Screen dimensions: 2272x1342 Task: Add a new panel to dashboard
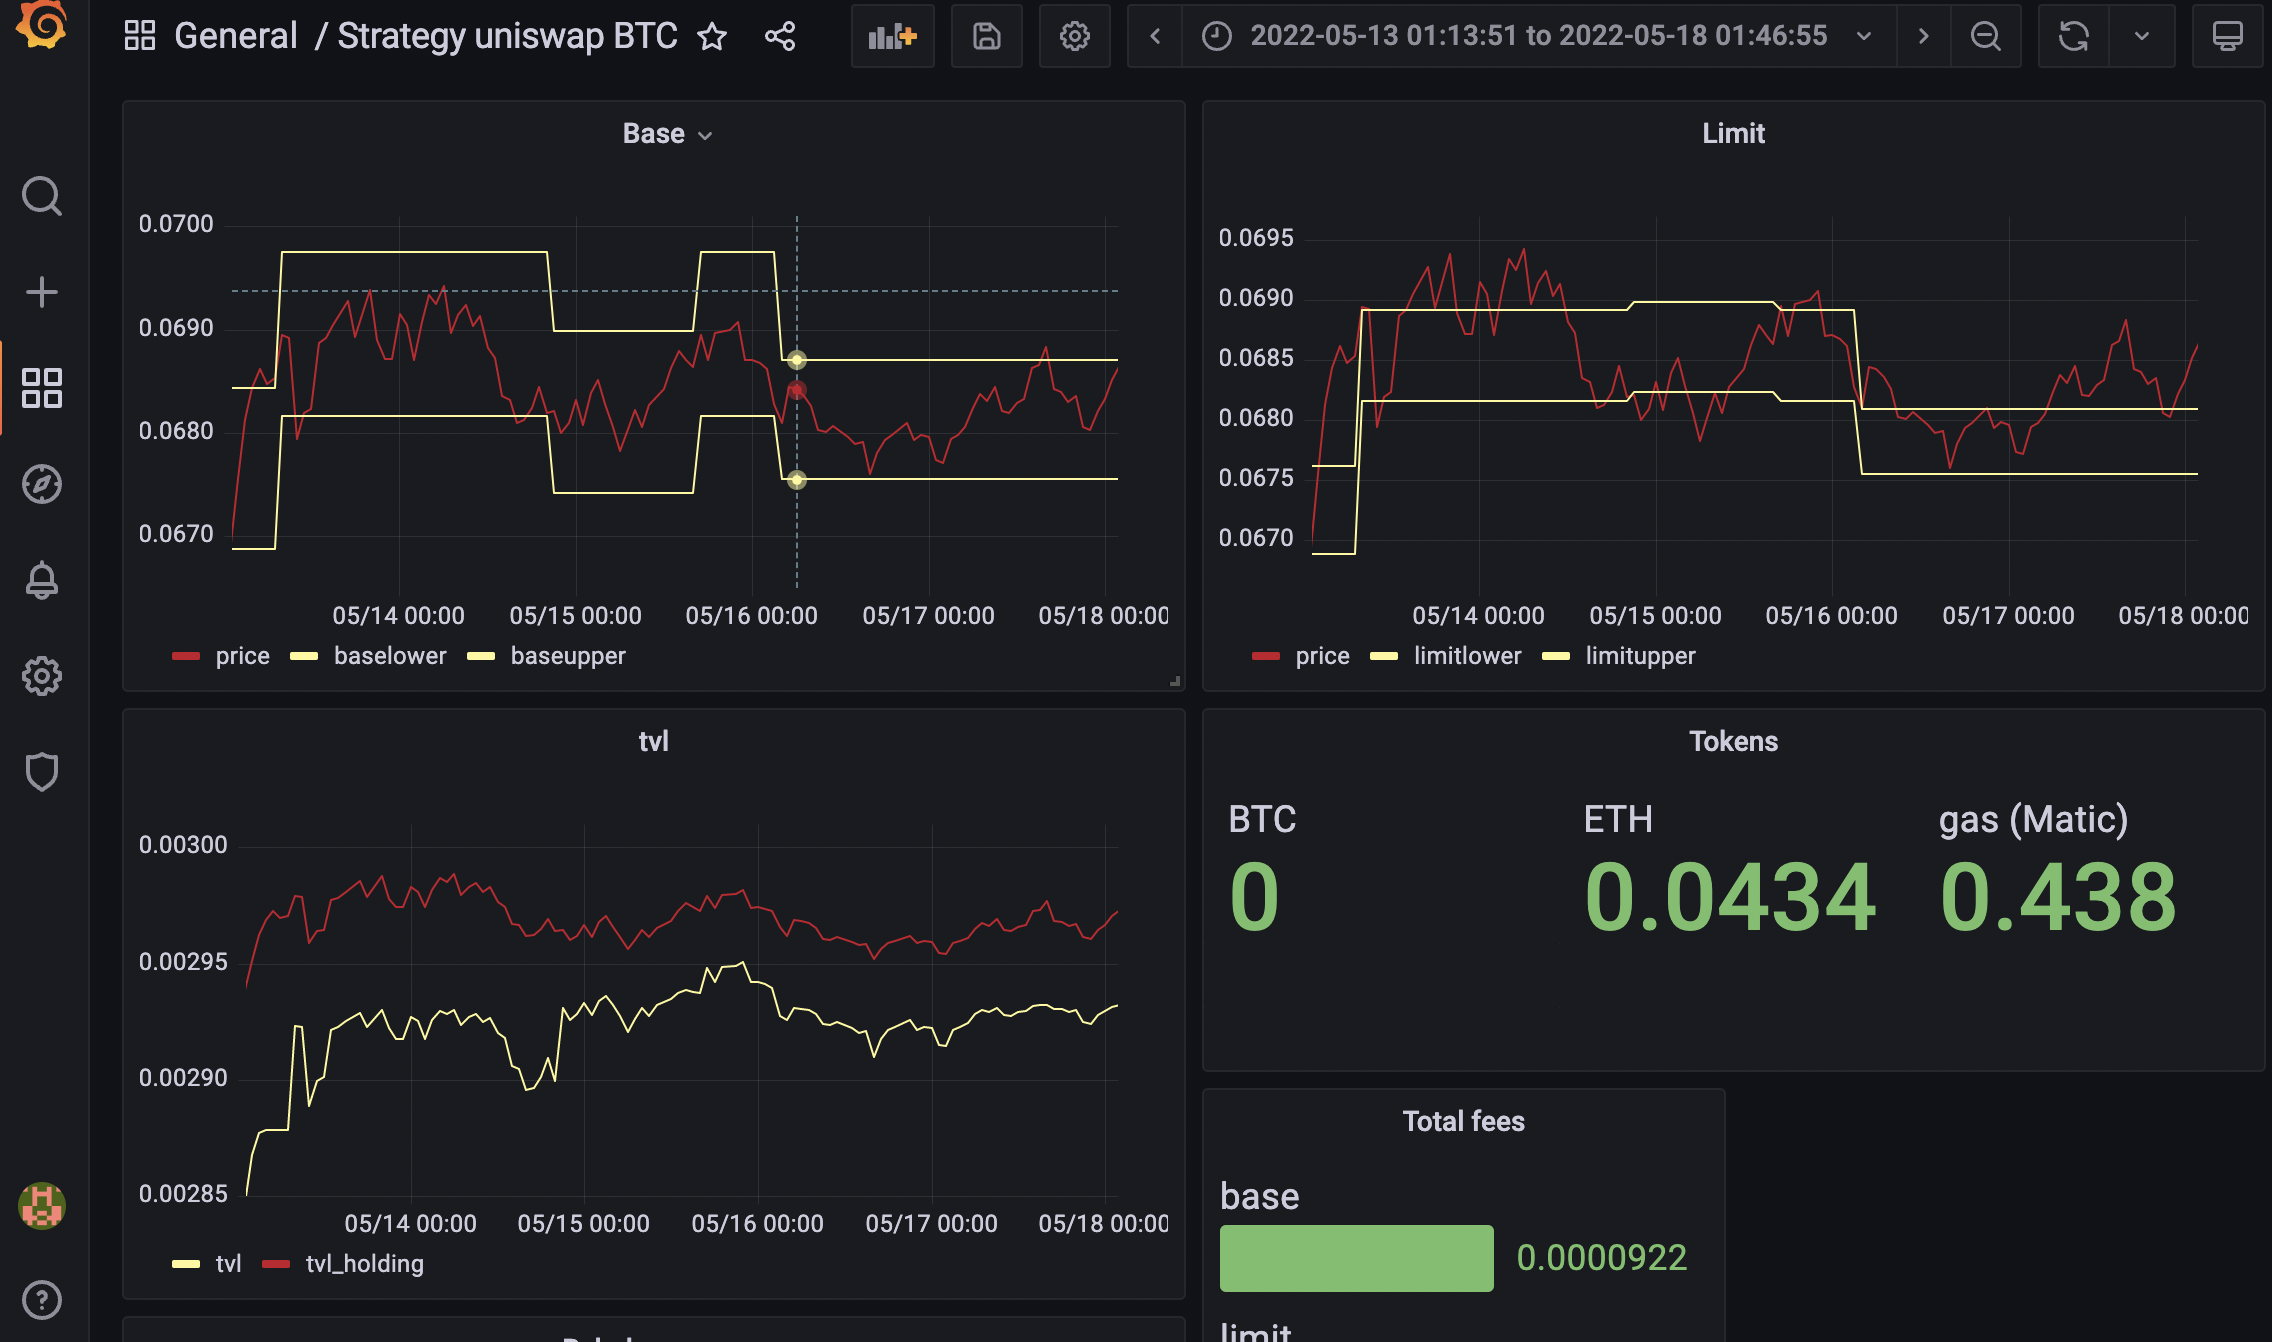click(x=893, y=36)
